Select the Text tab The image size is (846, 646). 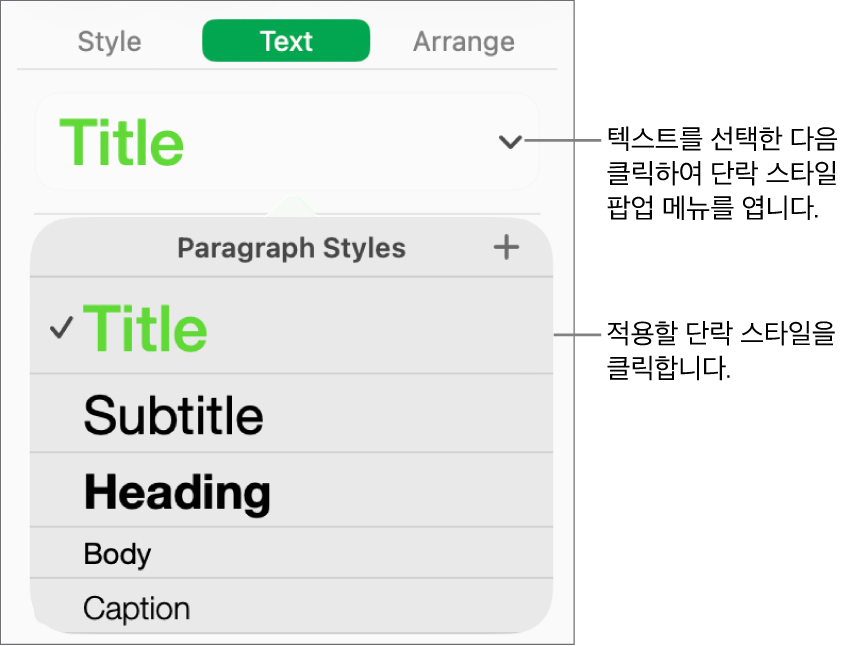(286, 42)
